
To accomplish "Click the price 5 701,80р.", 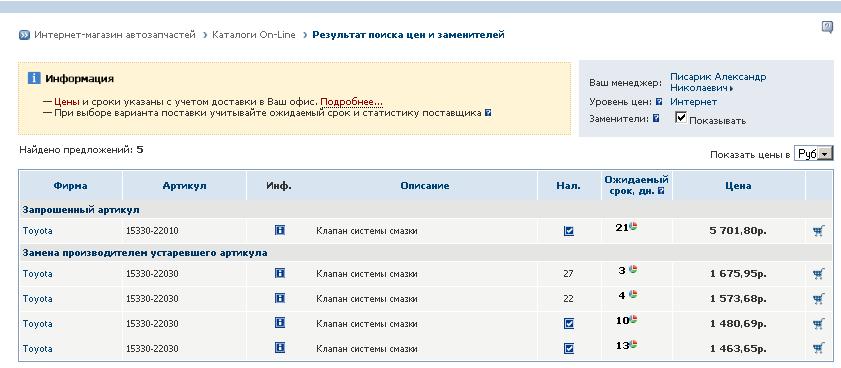I will point(738,231).
